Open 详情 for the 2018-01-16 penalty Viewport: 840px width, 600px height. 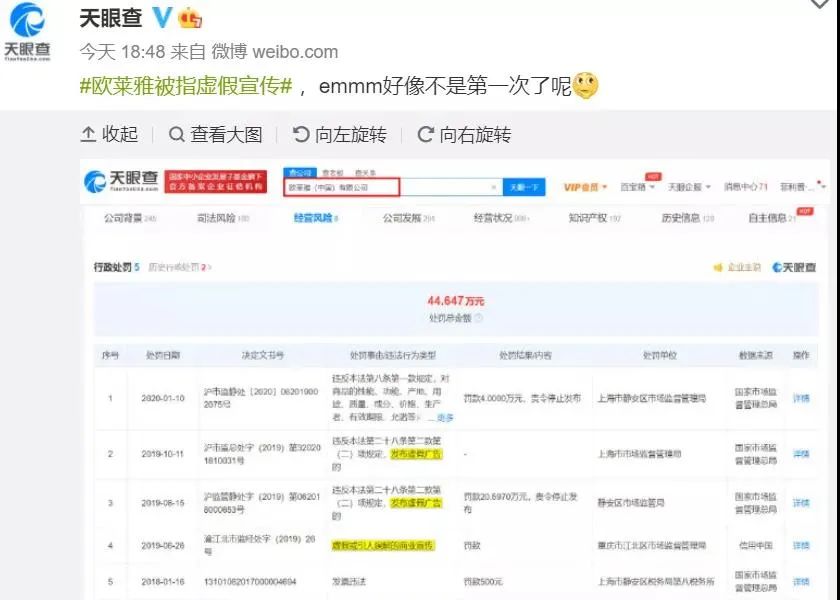click(801, 581)
